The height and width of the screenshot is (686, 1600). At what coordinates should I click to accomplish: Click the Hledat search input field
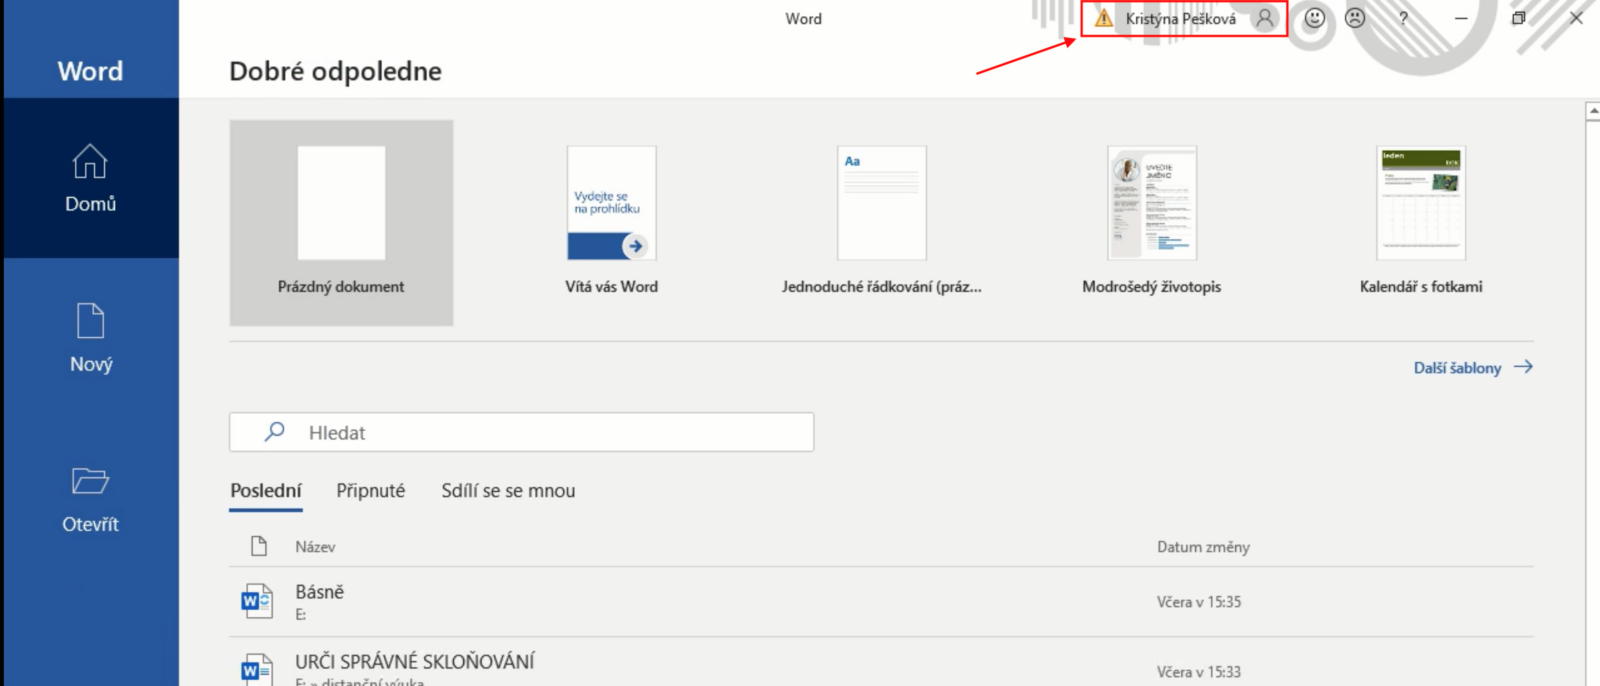pos(540,432)
